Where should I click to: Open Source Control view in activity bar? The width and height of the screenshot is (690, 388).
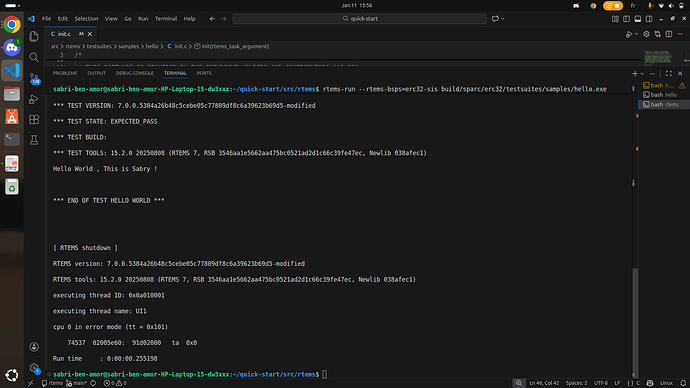point(34,78)
